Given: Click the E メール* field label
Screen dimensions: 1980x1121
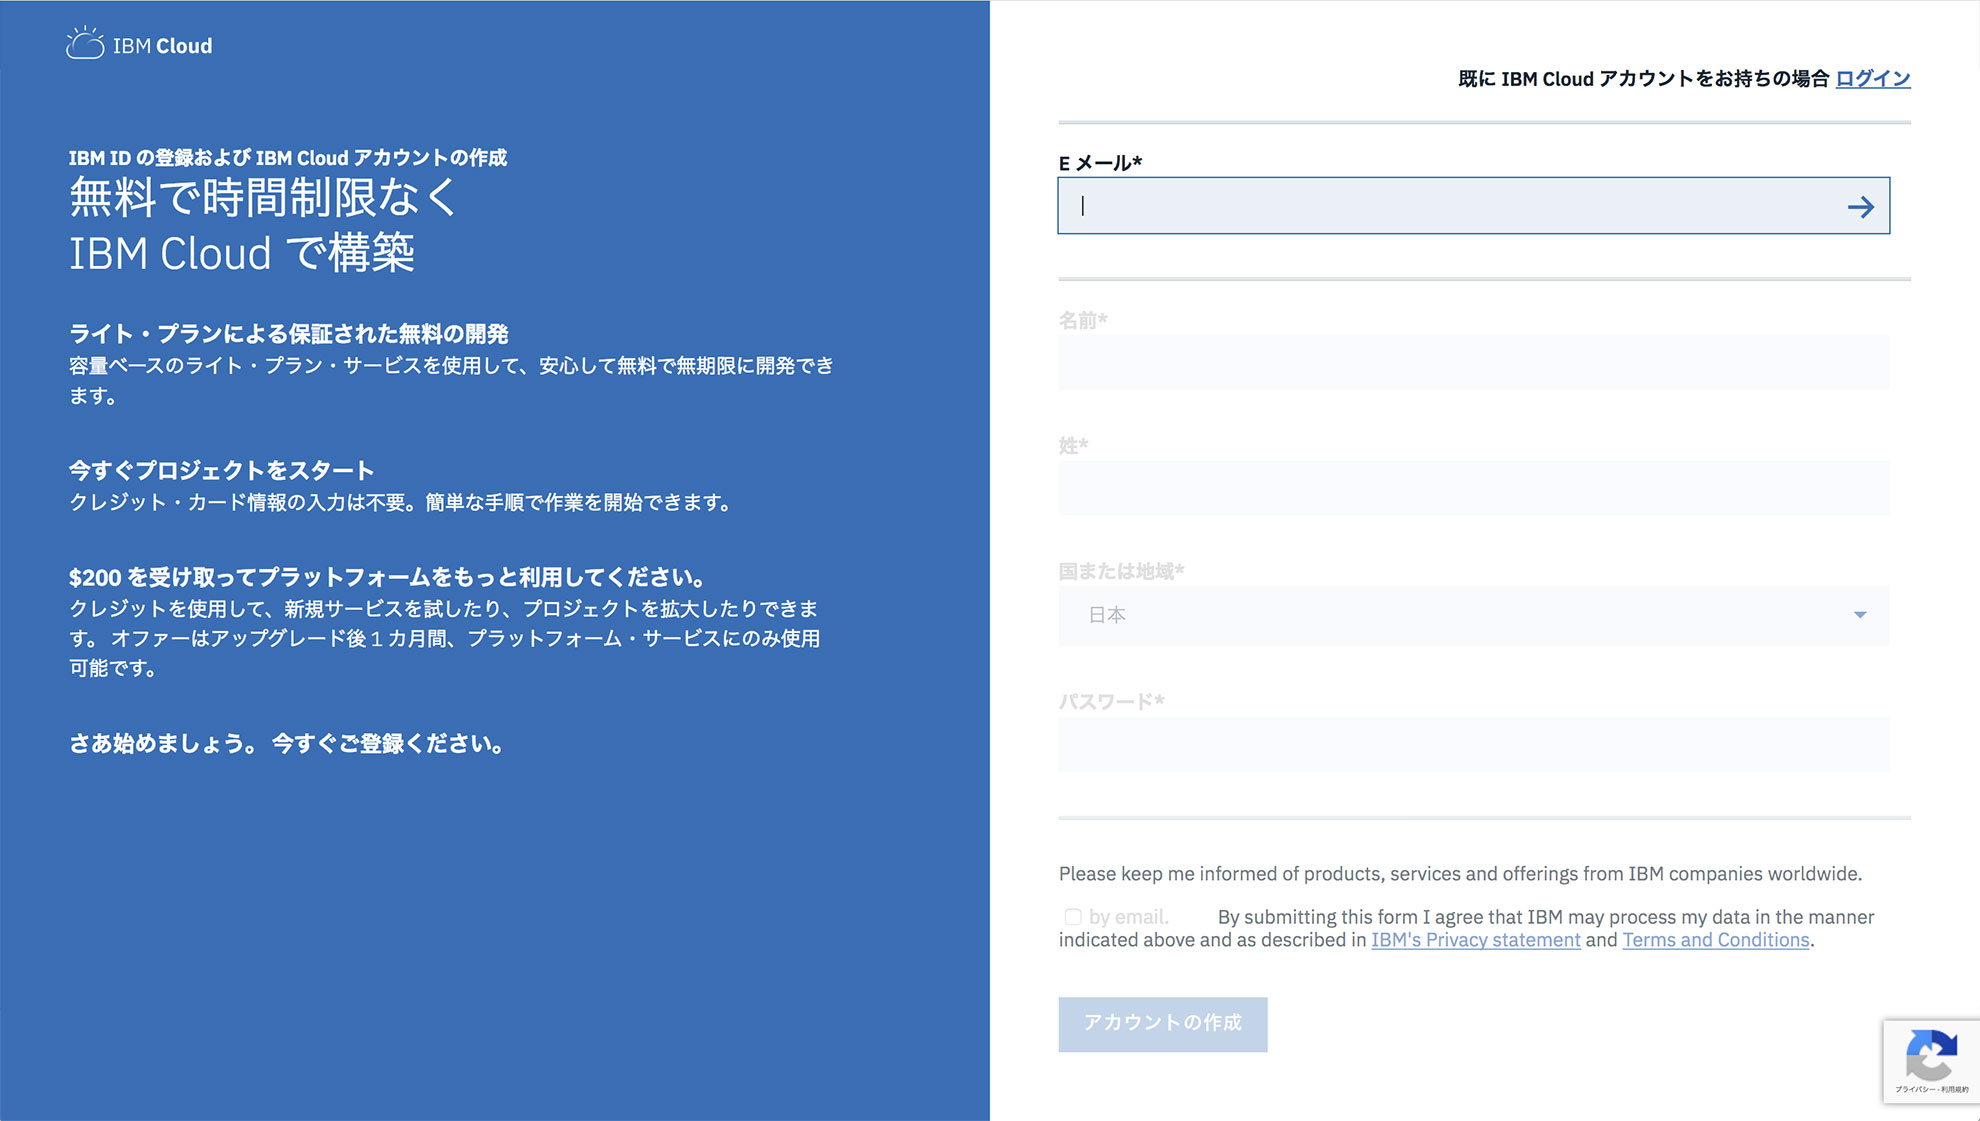Looking at the screenshot, I should click(x=1099, y=163).
